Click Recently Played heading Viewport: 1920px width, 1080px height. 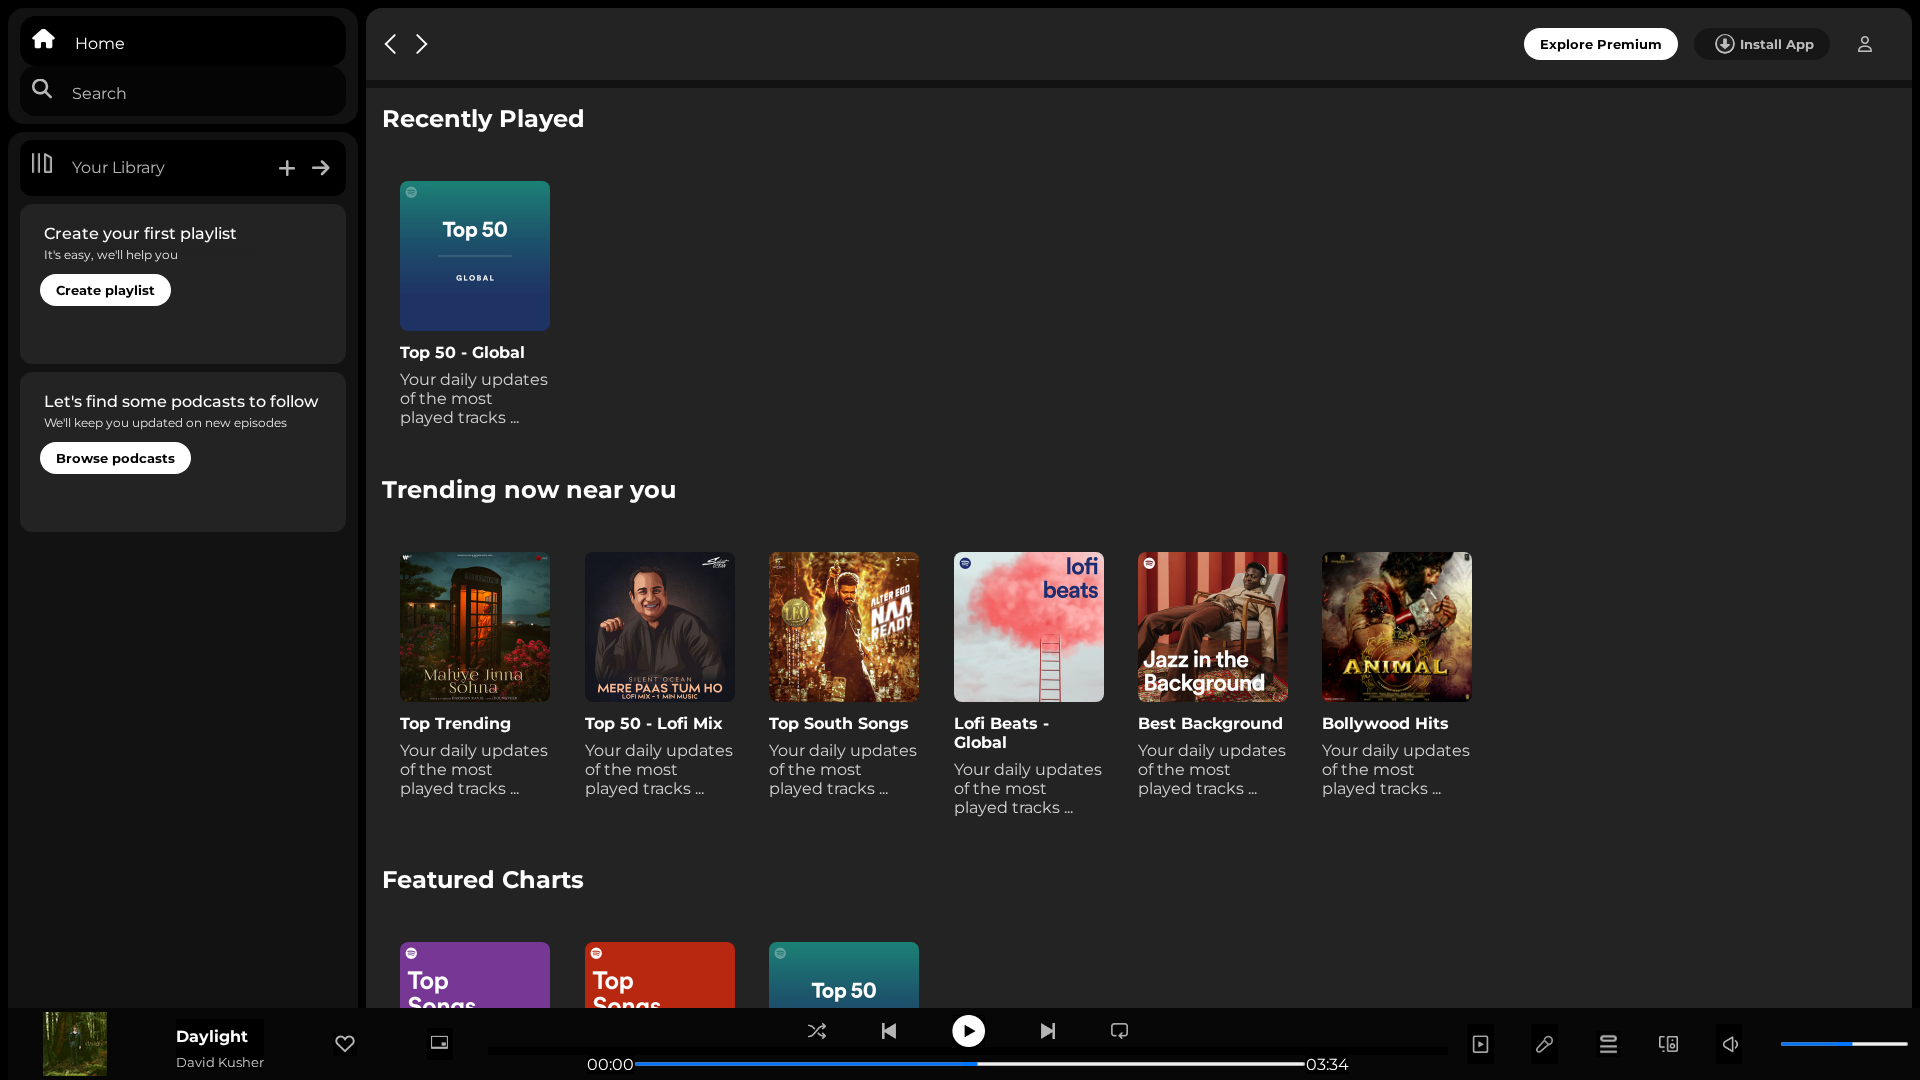pyautogui.click(x=483, y=118)
